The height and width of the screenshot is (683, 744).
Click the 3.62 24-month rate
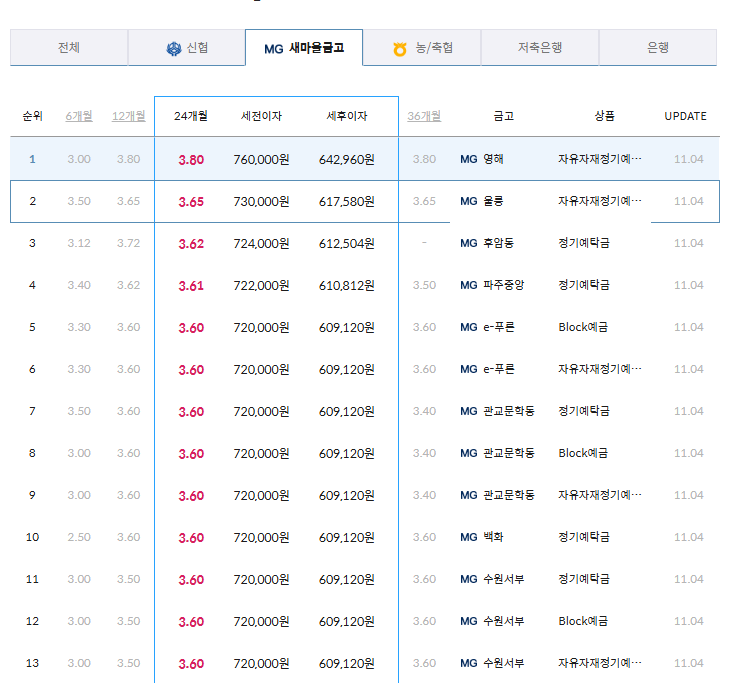tap(191, 243)
